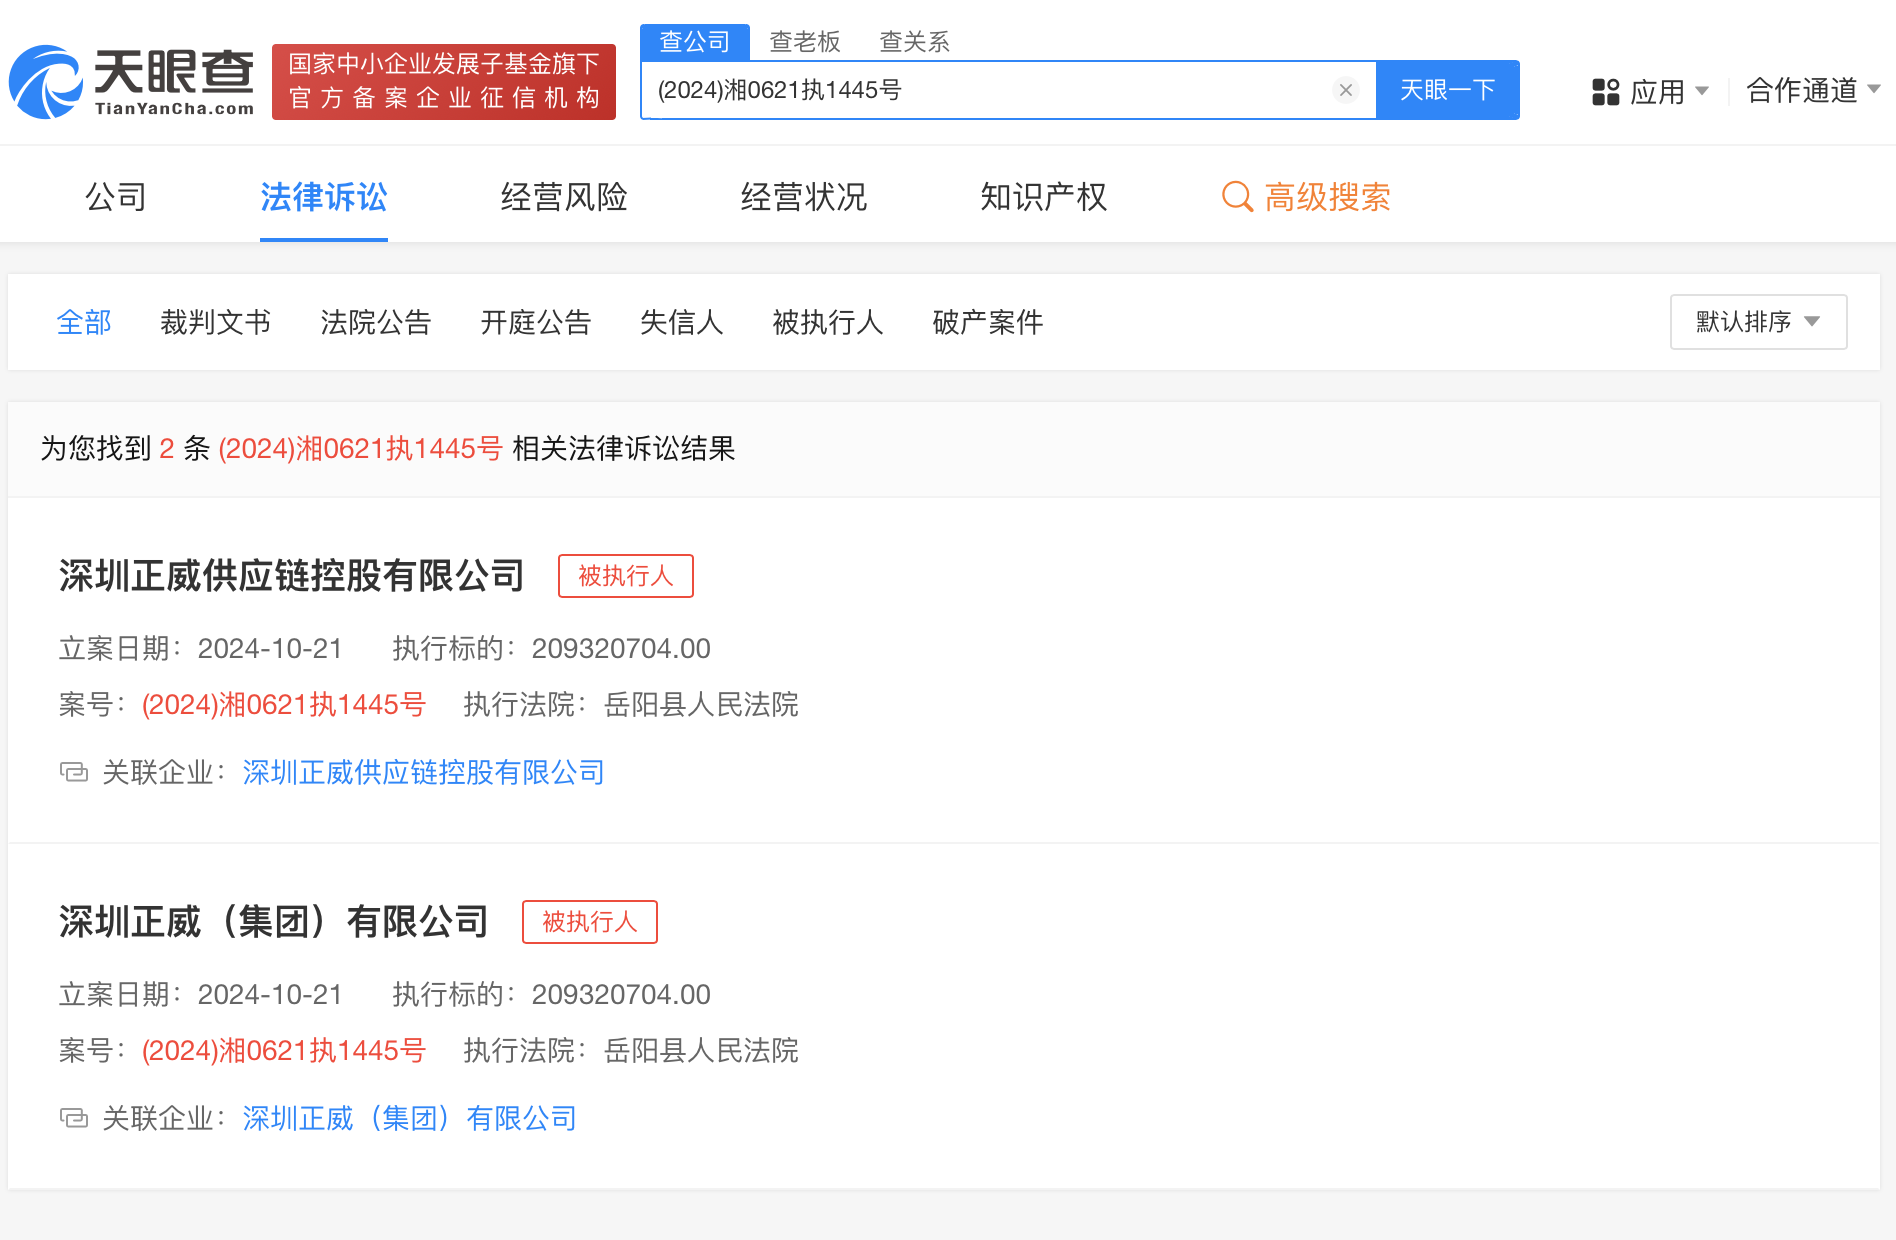This screenshot has height=1240, width=1896.
Task: Open the 默认排序 sort dropdown
Action: (1758, 322)
